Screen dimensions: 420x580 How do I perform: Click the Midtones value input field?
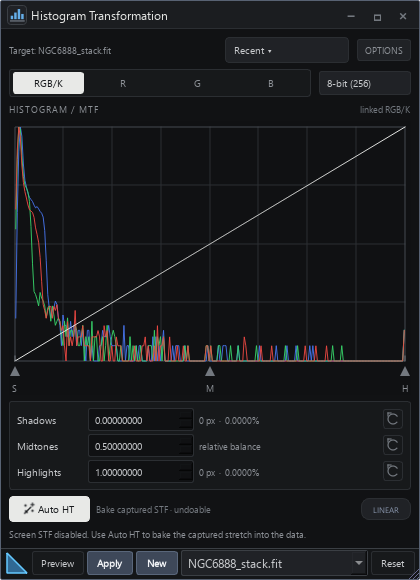tap(141, 446)
